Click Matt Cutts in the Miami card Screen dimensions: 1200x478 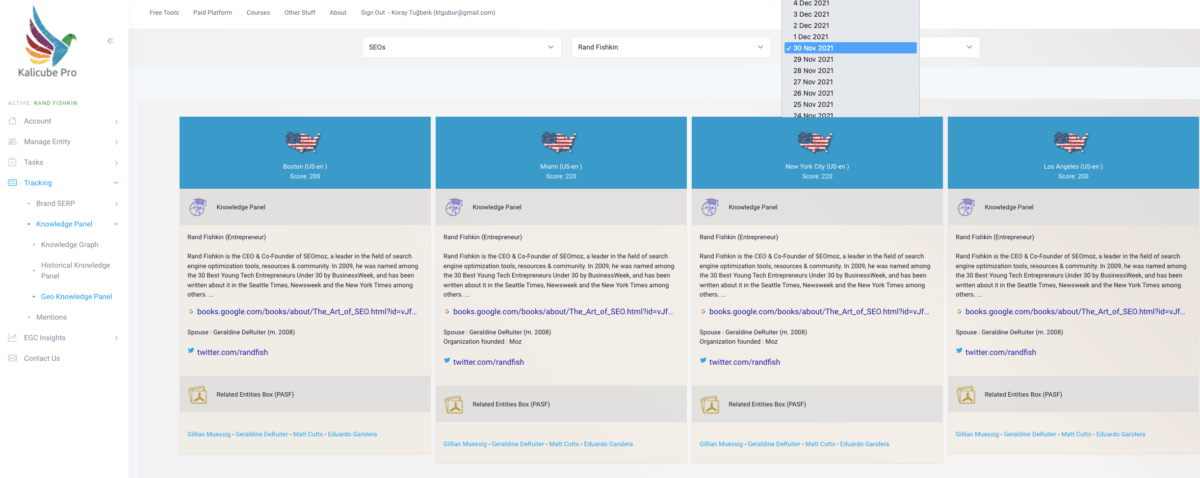coord(564,444)
